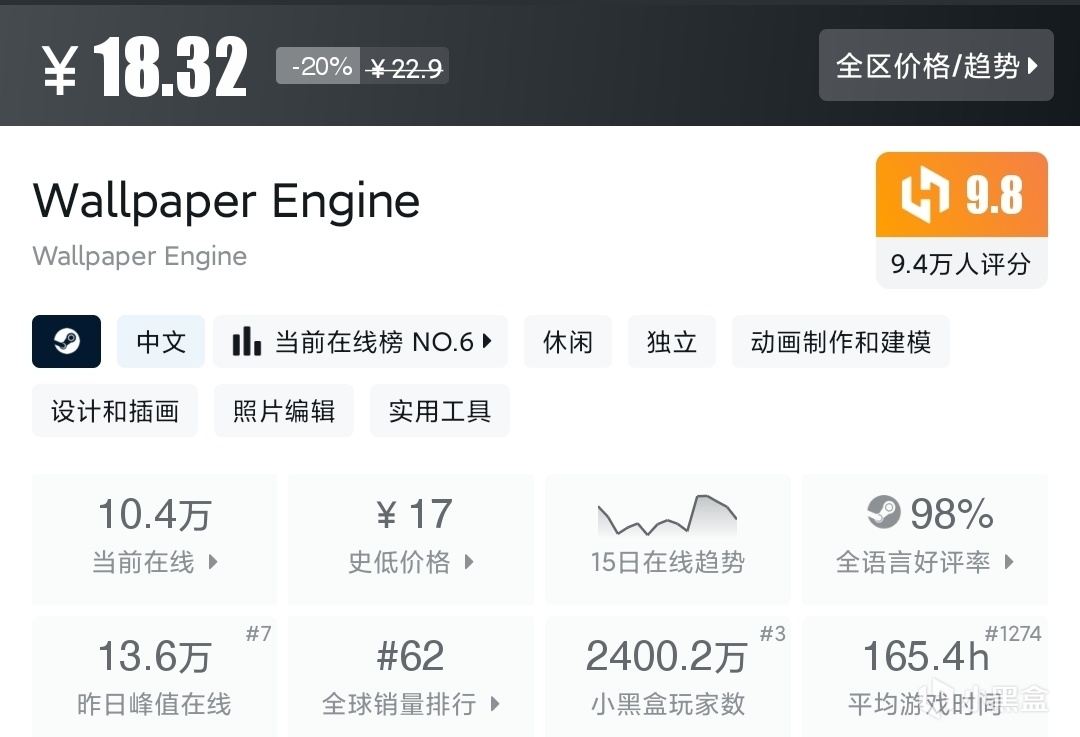Click the 2400.2万 小黑盒玩家数 card
Image resolution: width=1080 pixels, height=737 pixels.
point(667,676)
